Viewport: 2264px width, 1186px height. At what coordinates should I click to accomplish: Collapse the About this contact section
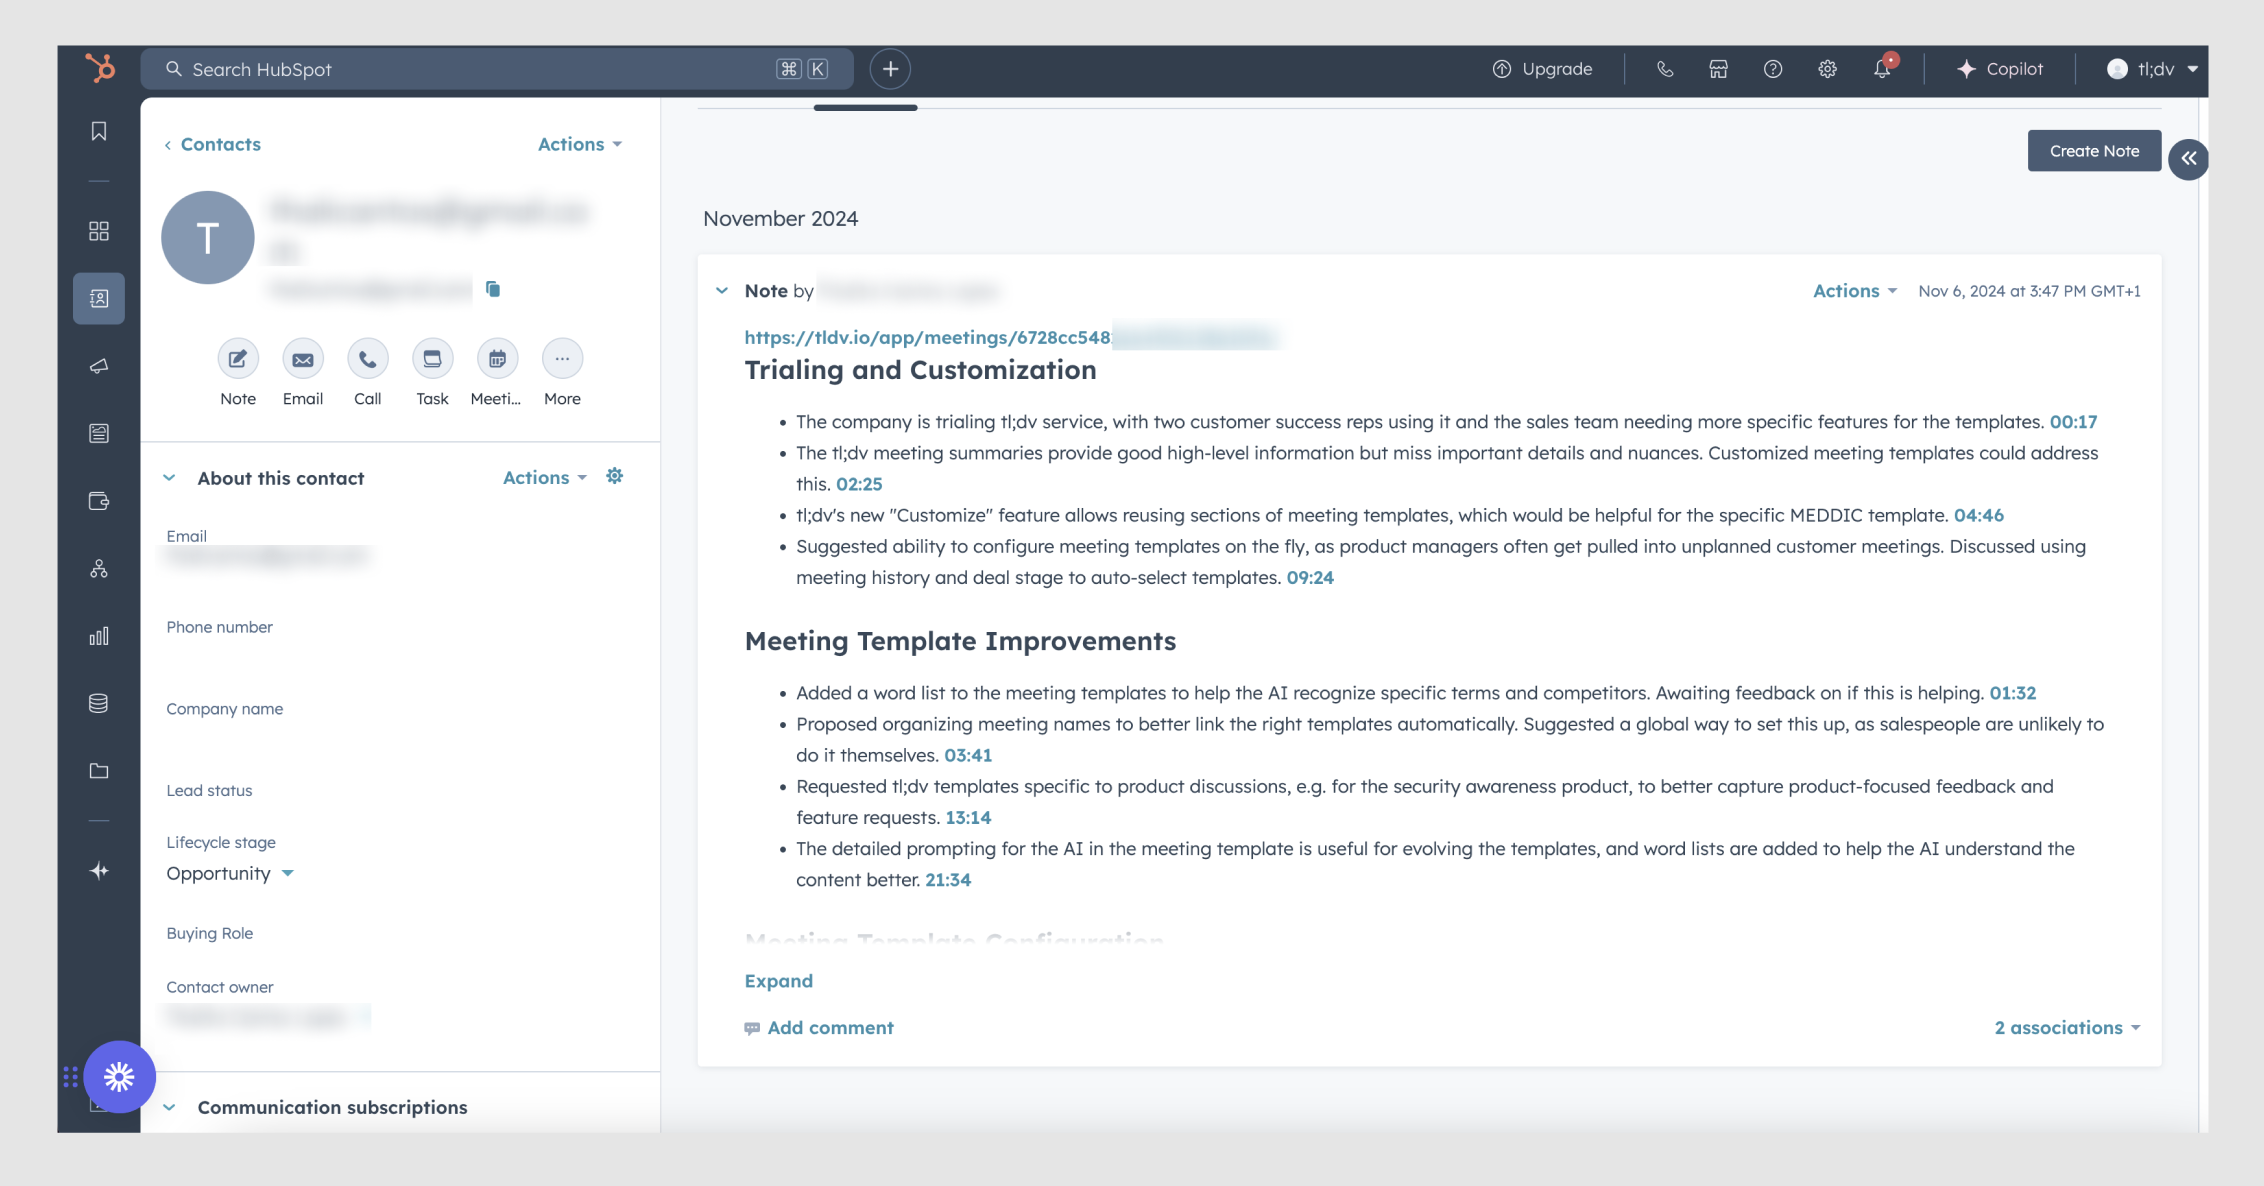coord(169,478)
